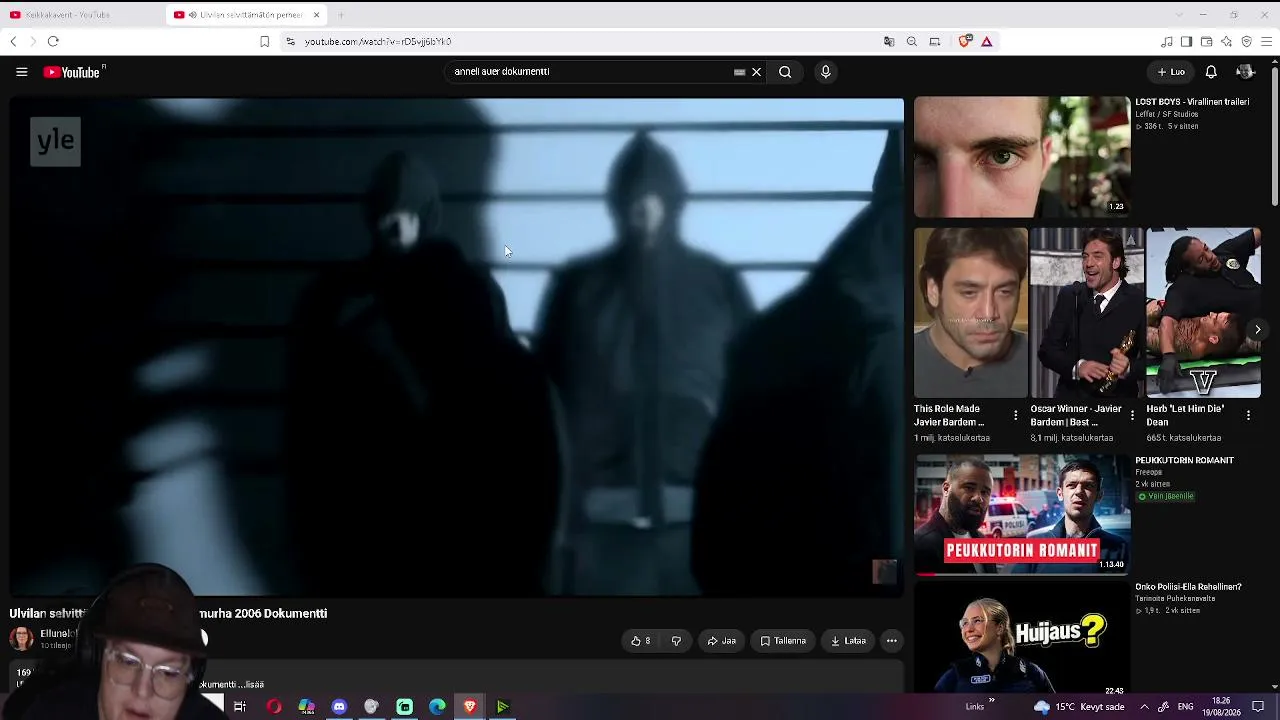
Task: Clear the search box with the X
Action: click(x=756, y=72)
